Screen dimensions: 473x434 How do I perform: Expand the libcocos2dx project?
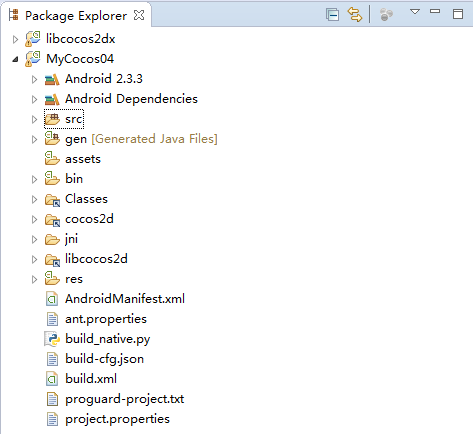coord(15,39)
